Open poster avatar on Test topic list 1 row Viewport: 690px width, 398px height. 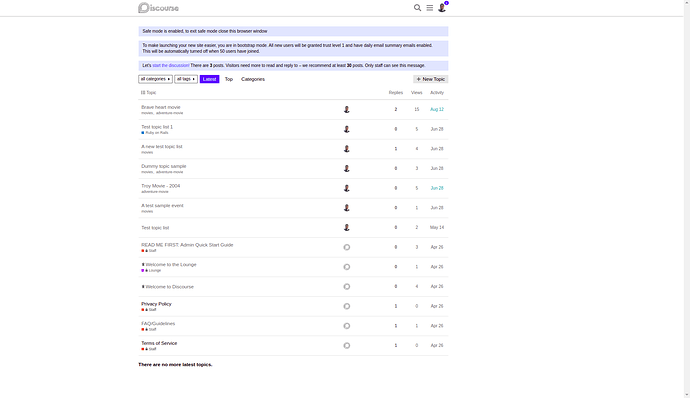point(347,129)
